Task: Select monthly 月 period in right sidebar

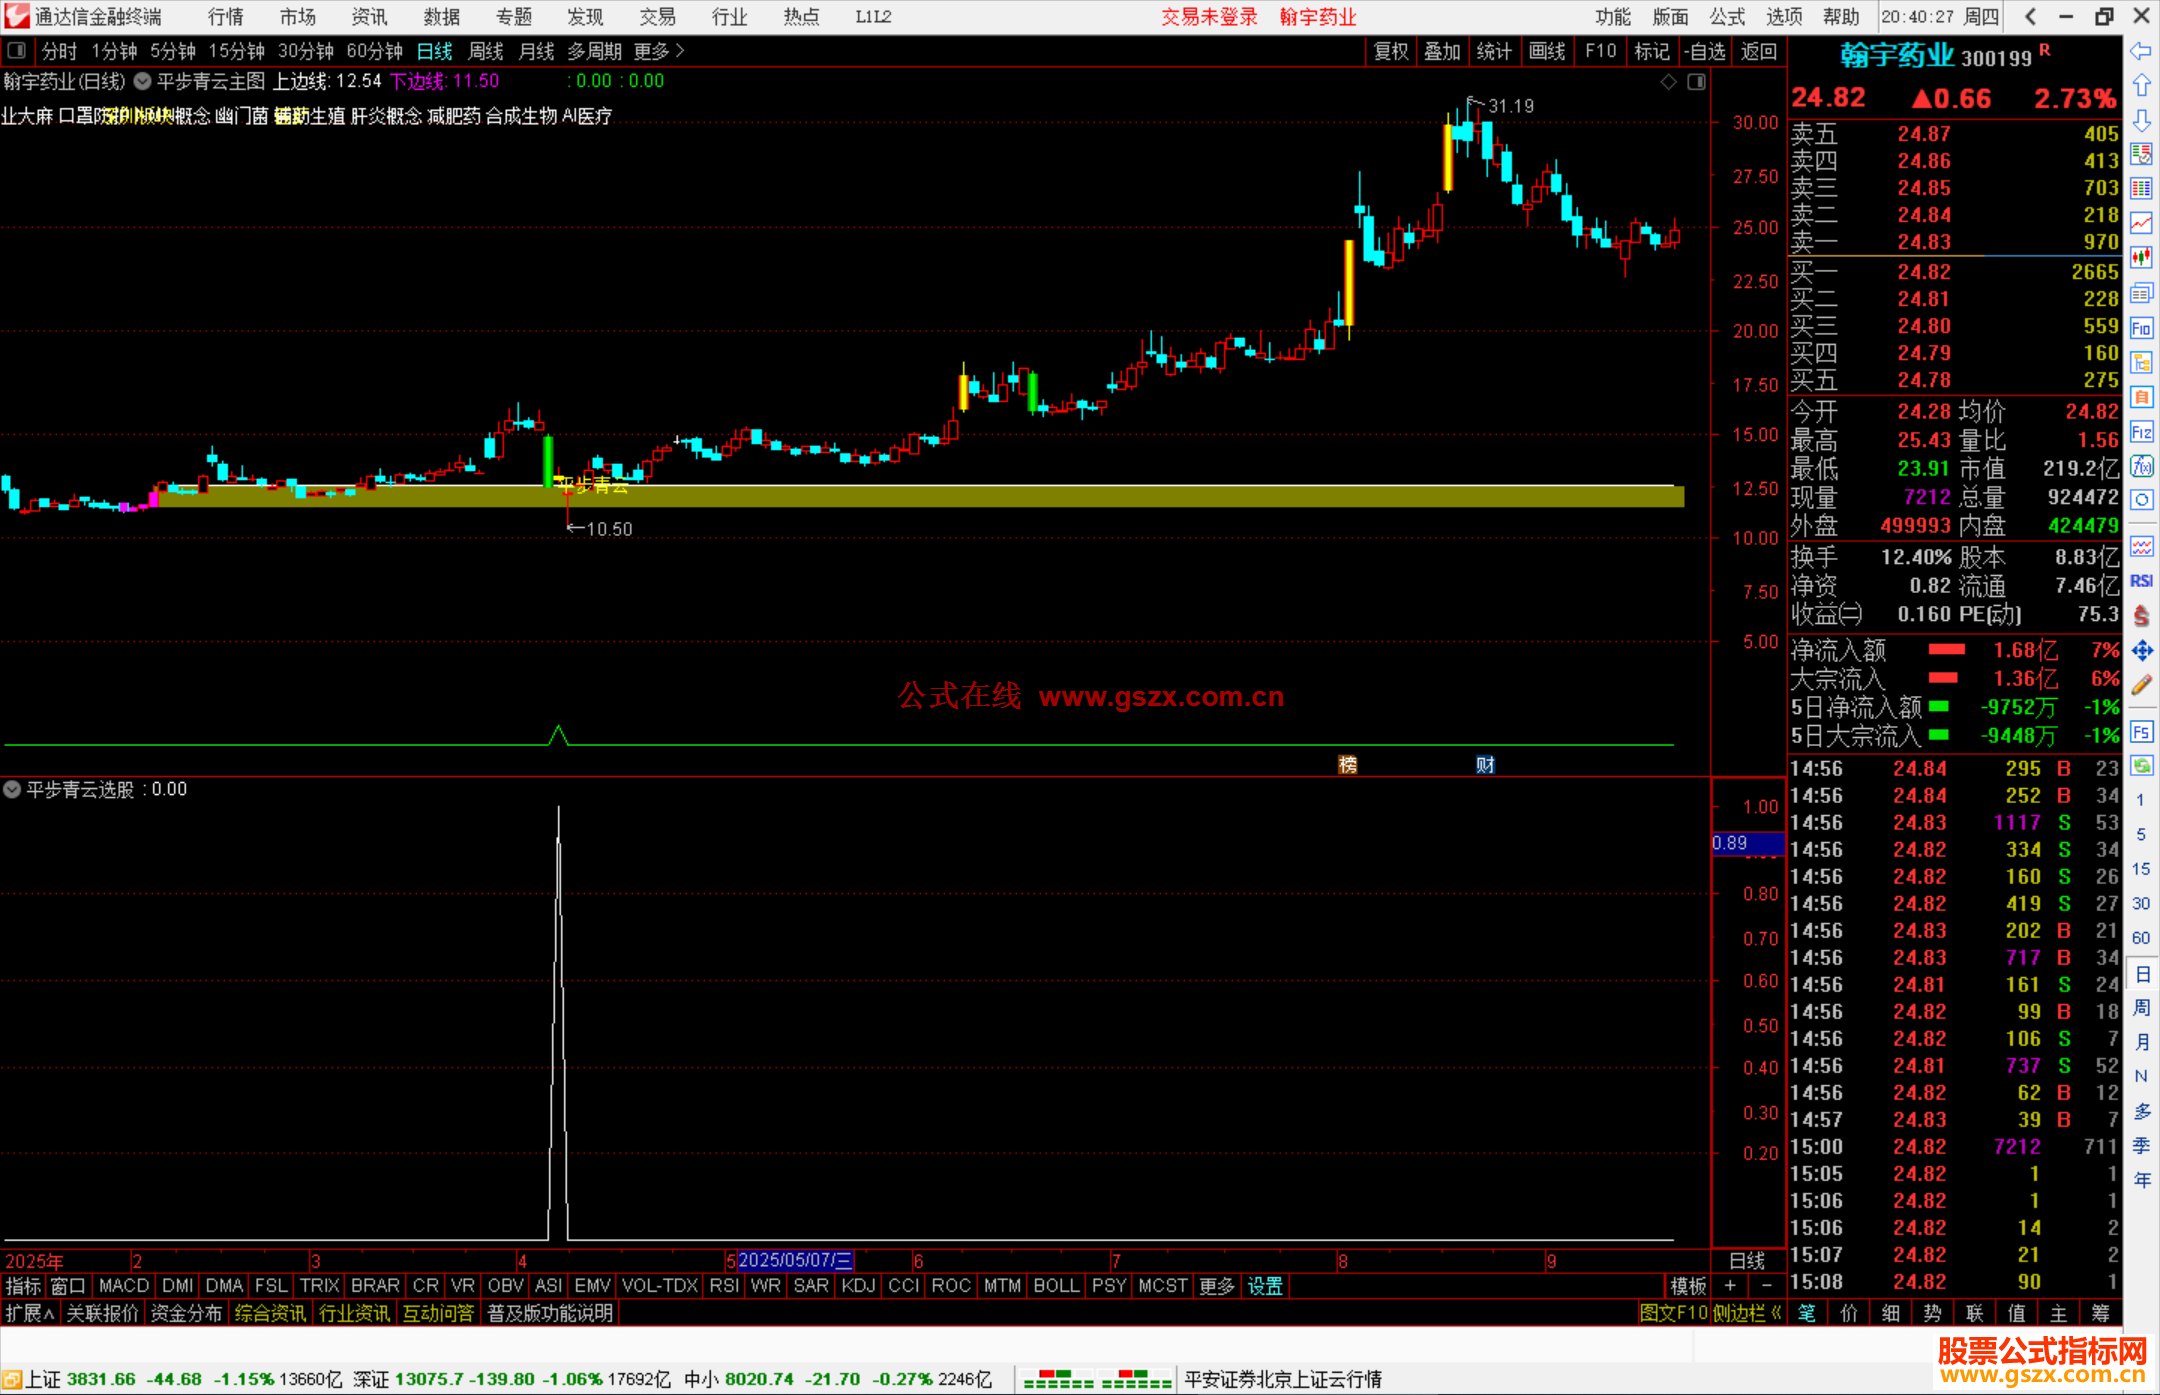Action: click(x=2141, y=1042)
